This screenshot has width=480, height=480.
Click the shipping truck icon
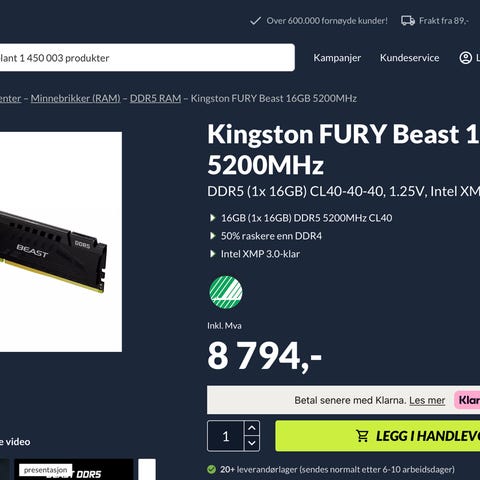click(408, 21)
